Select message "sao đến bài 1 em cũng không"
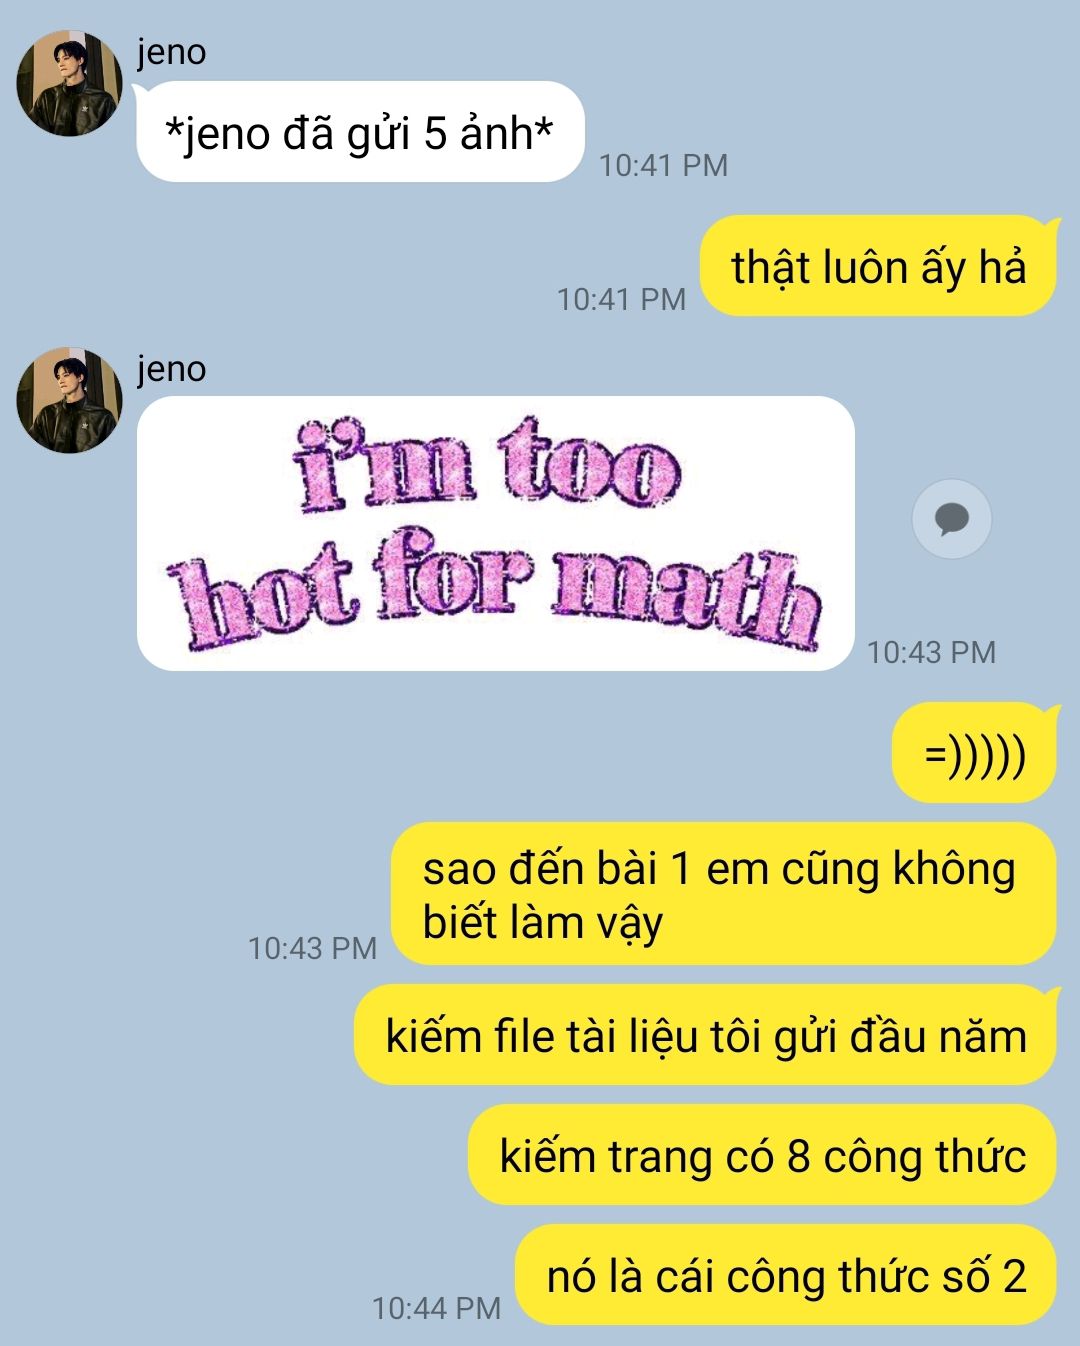1080x1346 pixels. (723, 894)
